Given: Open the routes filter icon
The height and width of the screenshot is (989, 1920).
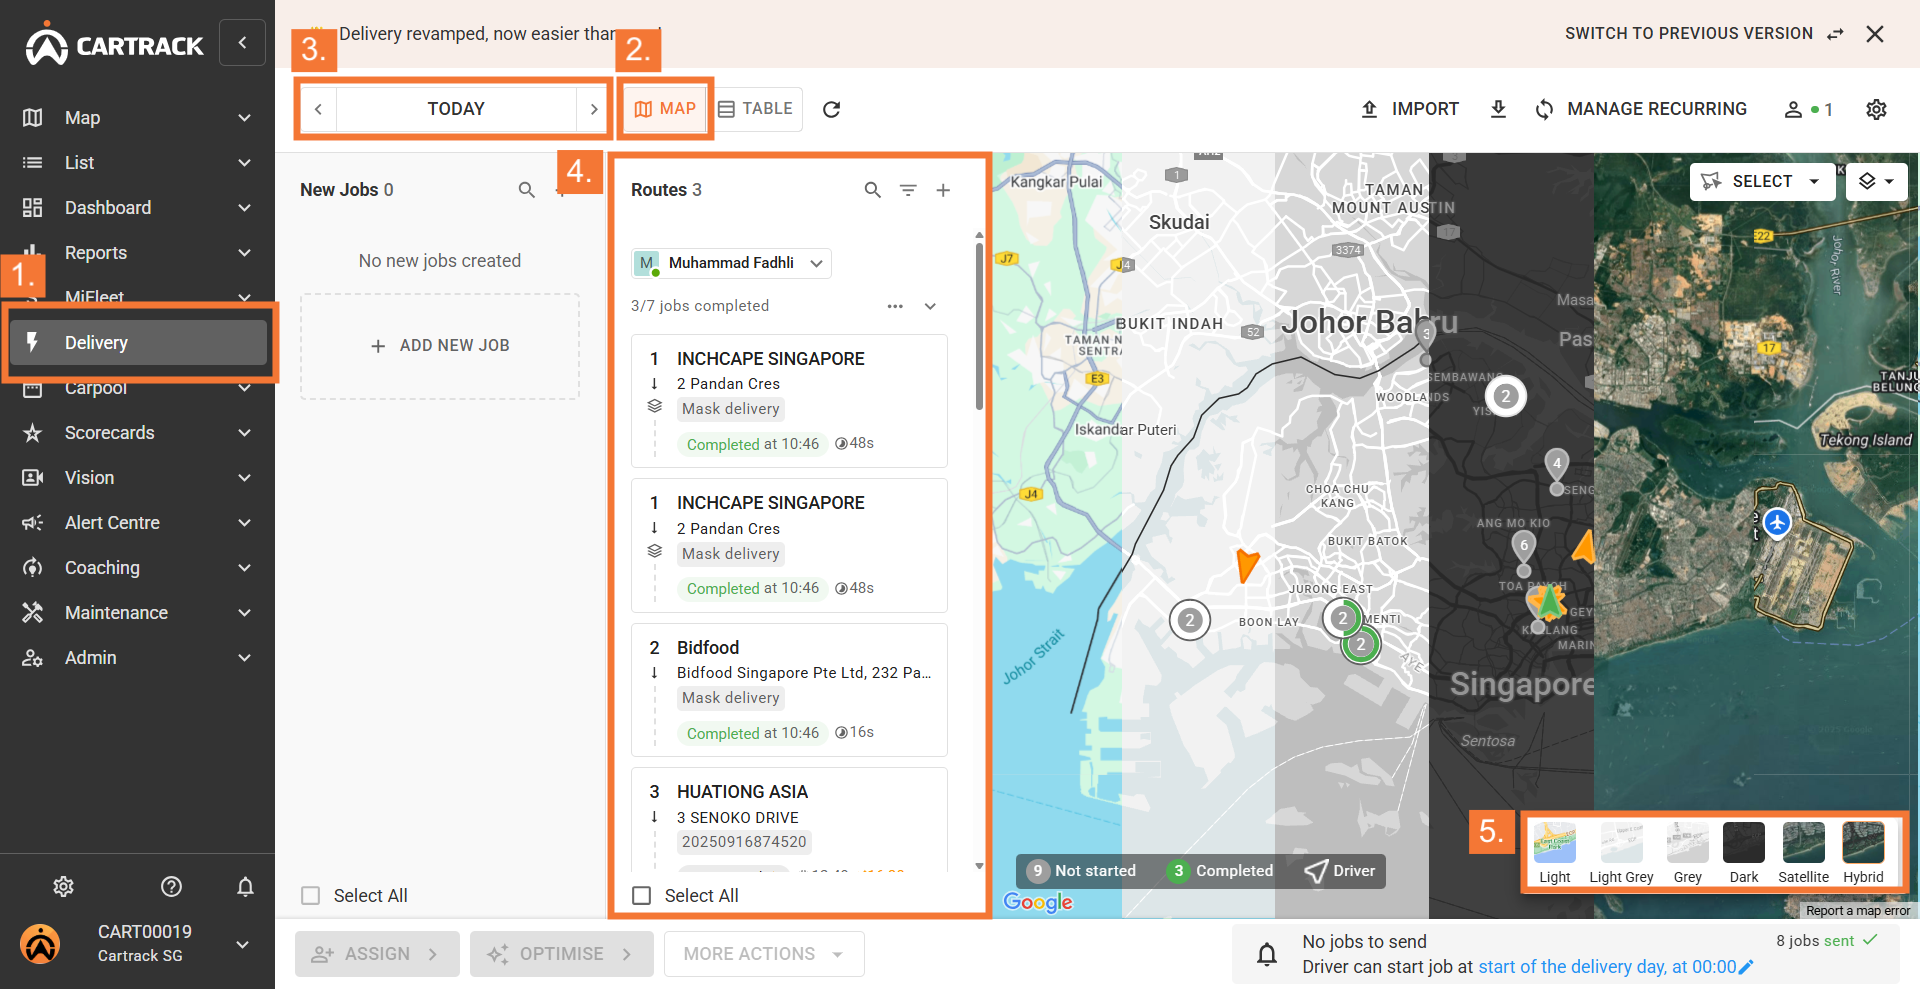Looking at the screenshot, I should (908, 190).
